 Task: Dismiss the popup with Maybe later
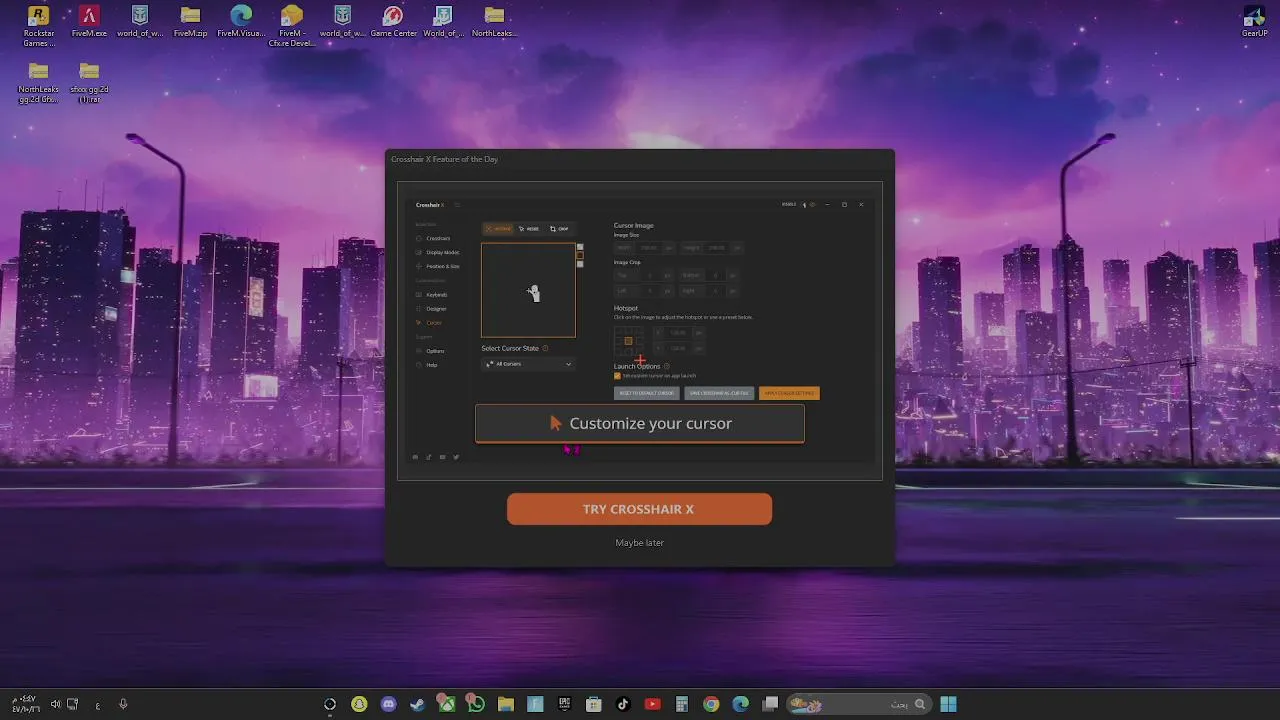coord(639,543)
